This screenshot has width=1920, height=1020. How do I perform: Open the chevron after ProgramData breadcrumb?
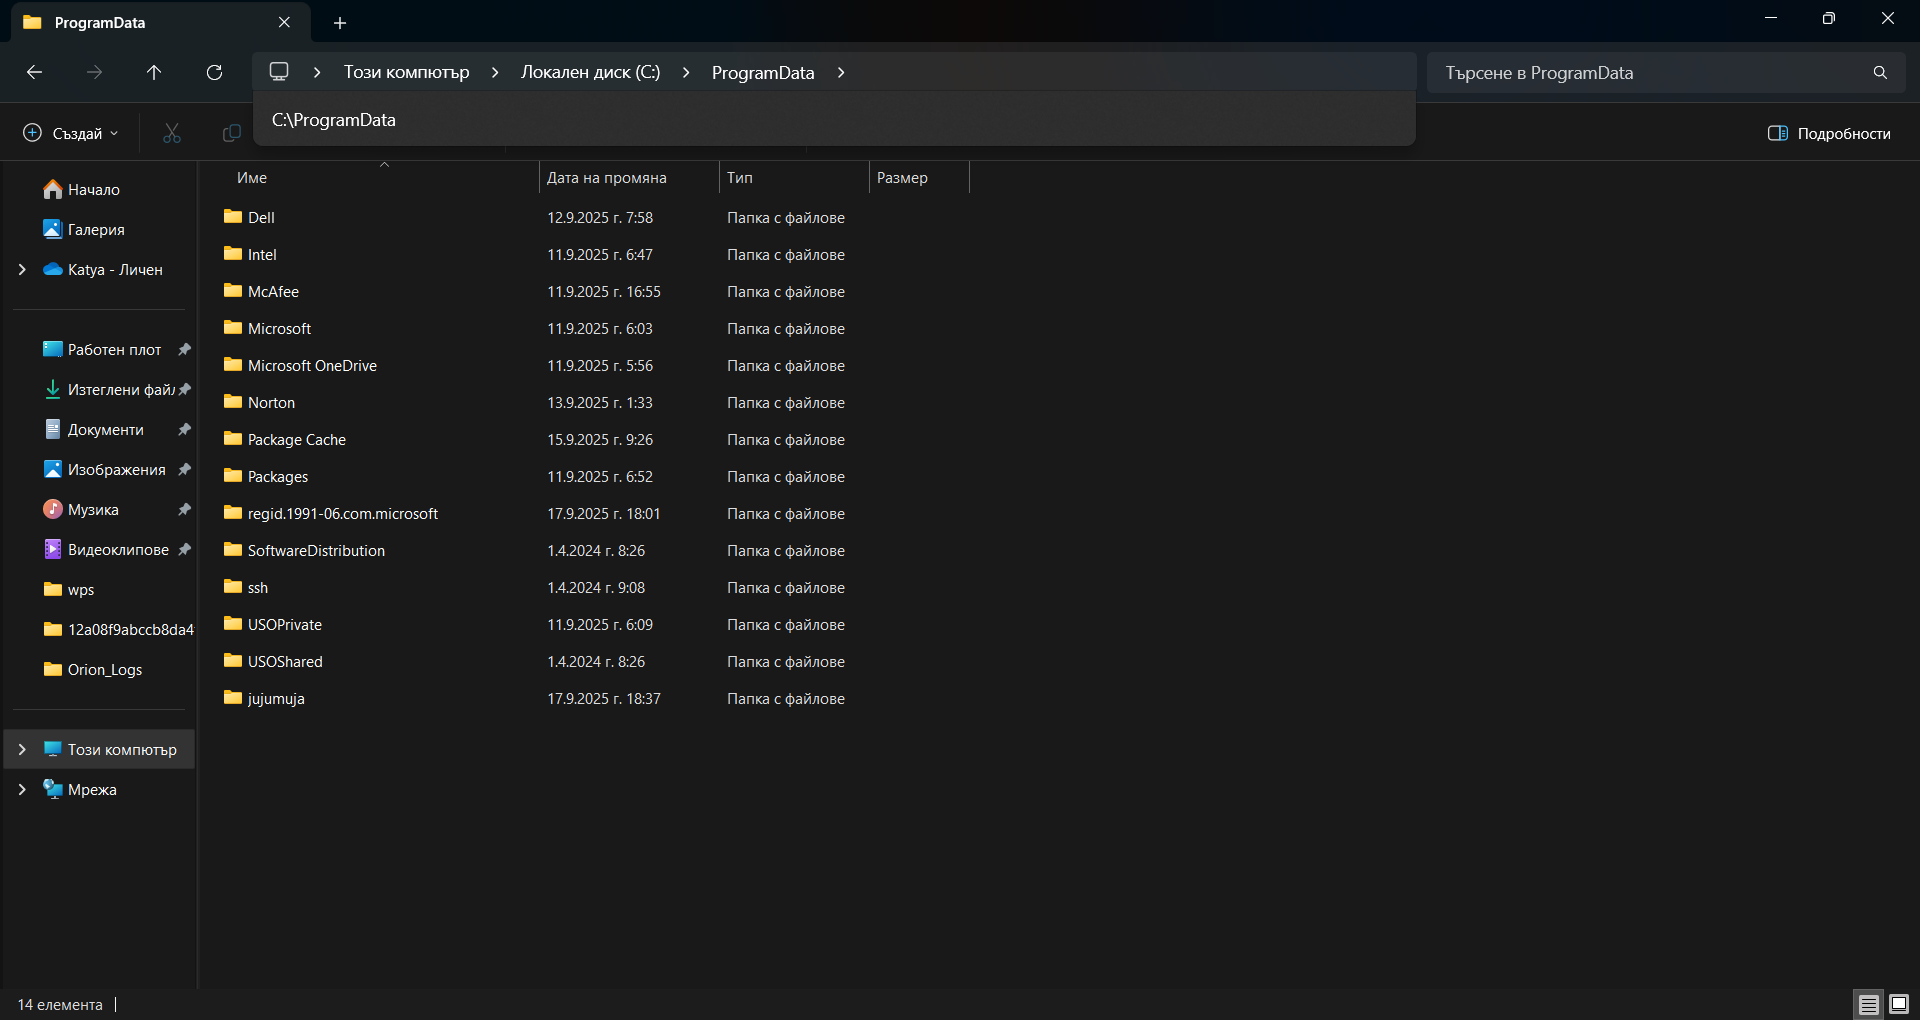point(841,72)
